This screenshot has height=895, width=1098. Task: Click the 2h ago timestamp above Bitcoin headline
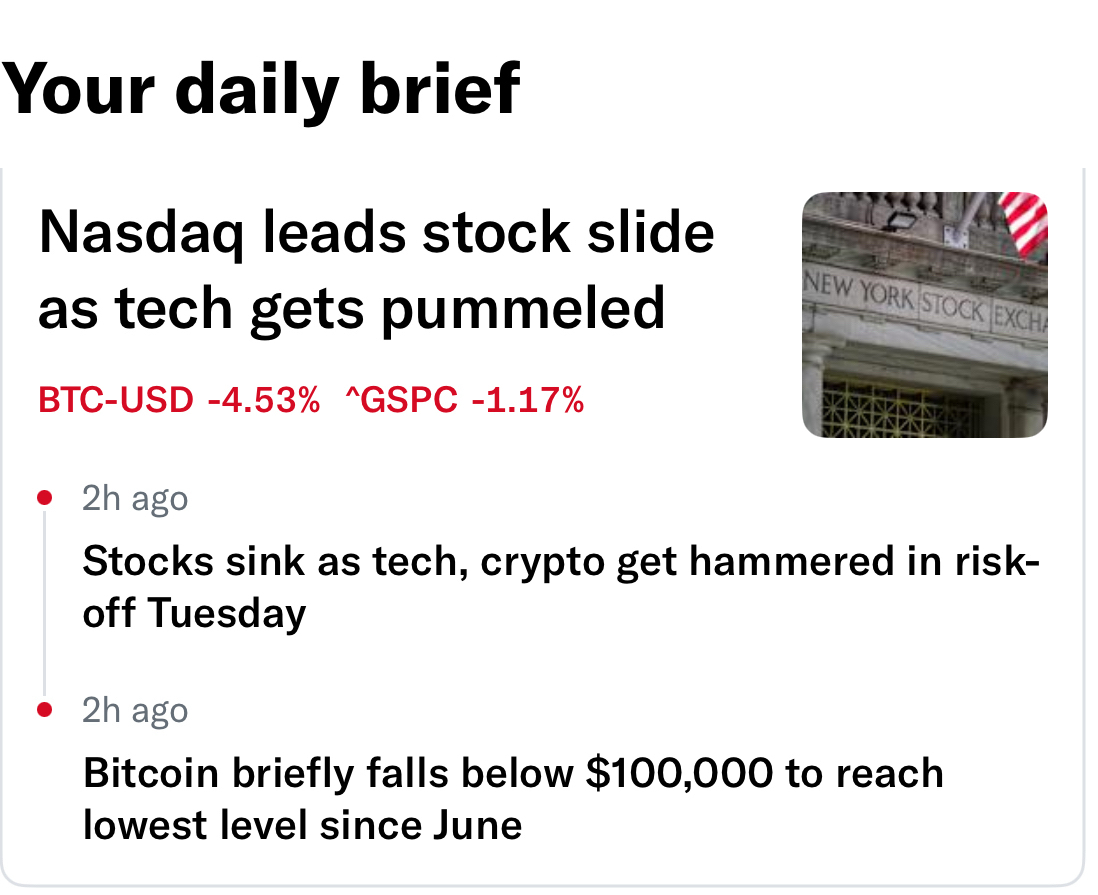tap(135, 711)
